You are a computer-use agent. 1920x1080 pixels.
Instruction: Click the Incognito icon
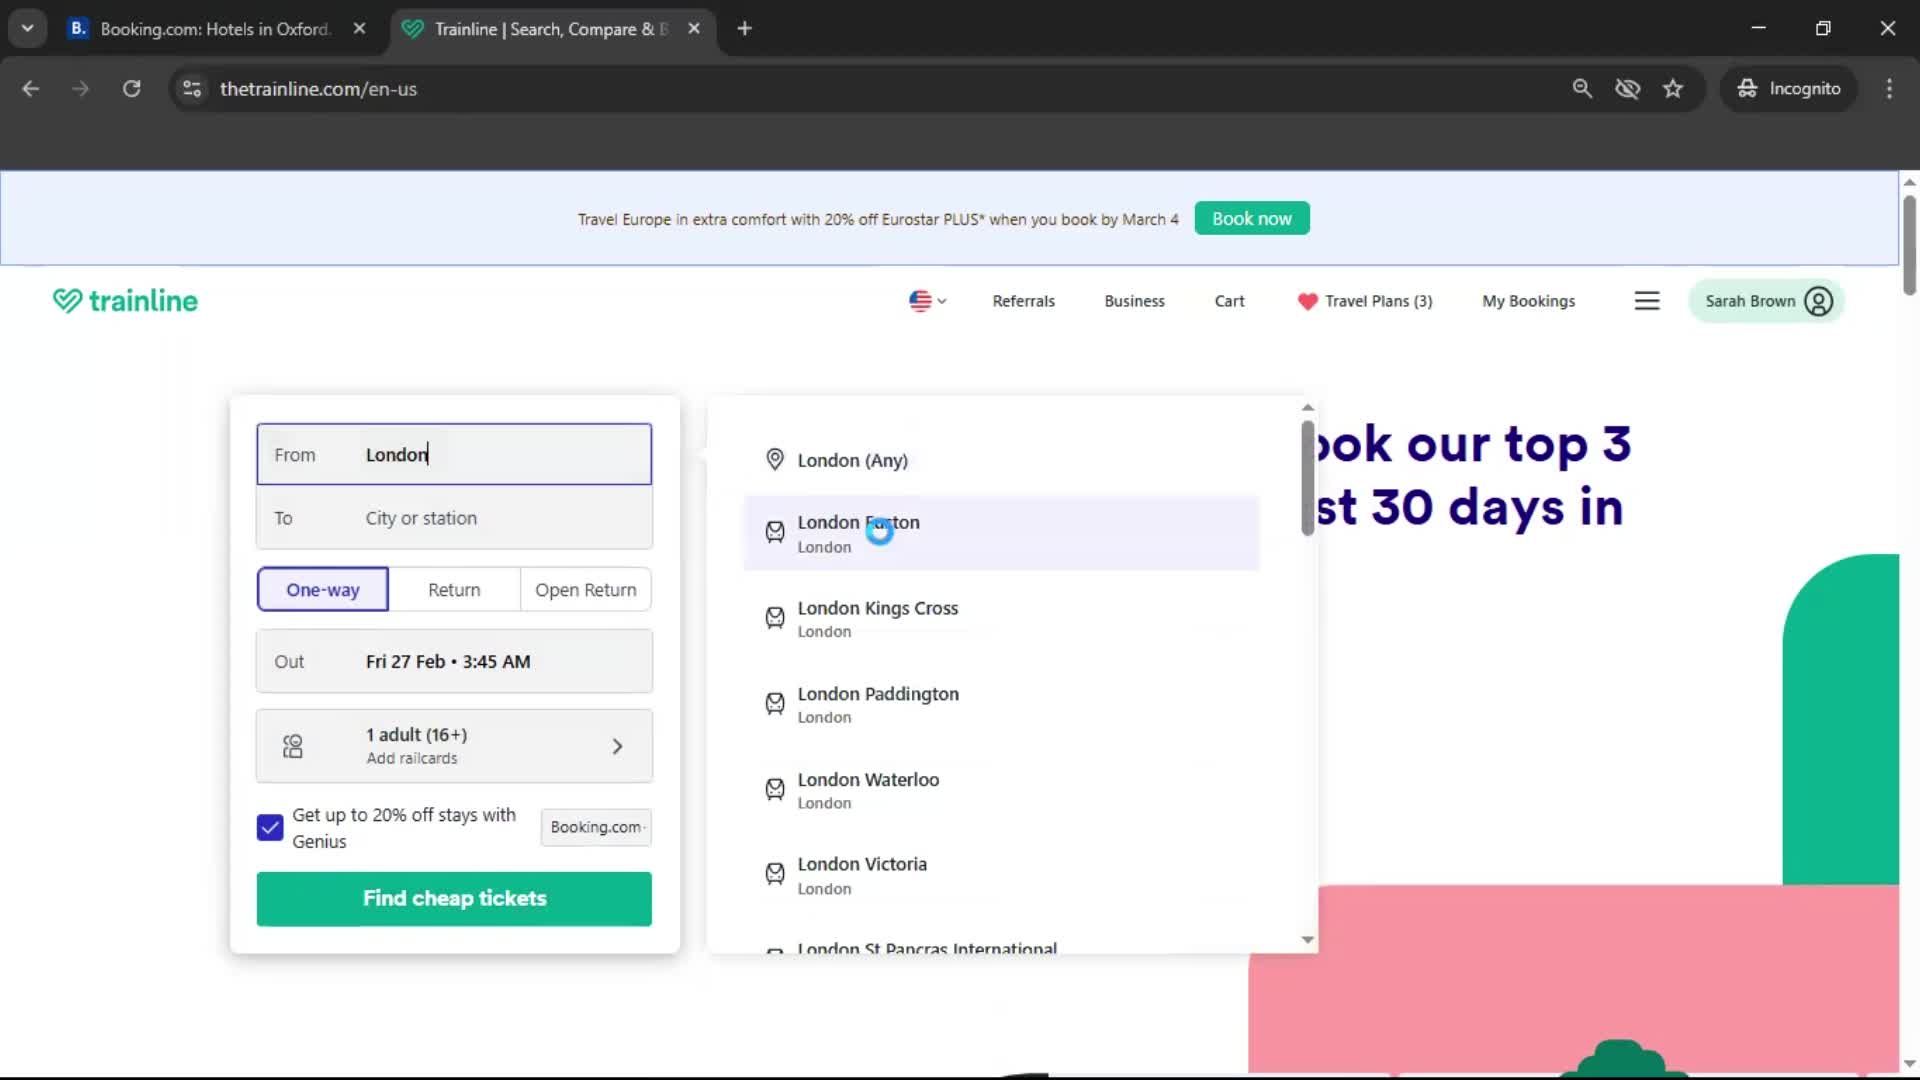click(1747, 88)
